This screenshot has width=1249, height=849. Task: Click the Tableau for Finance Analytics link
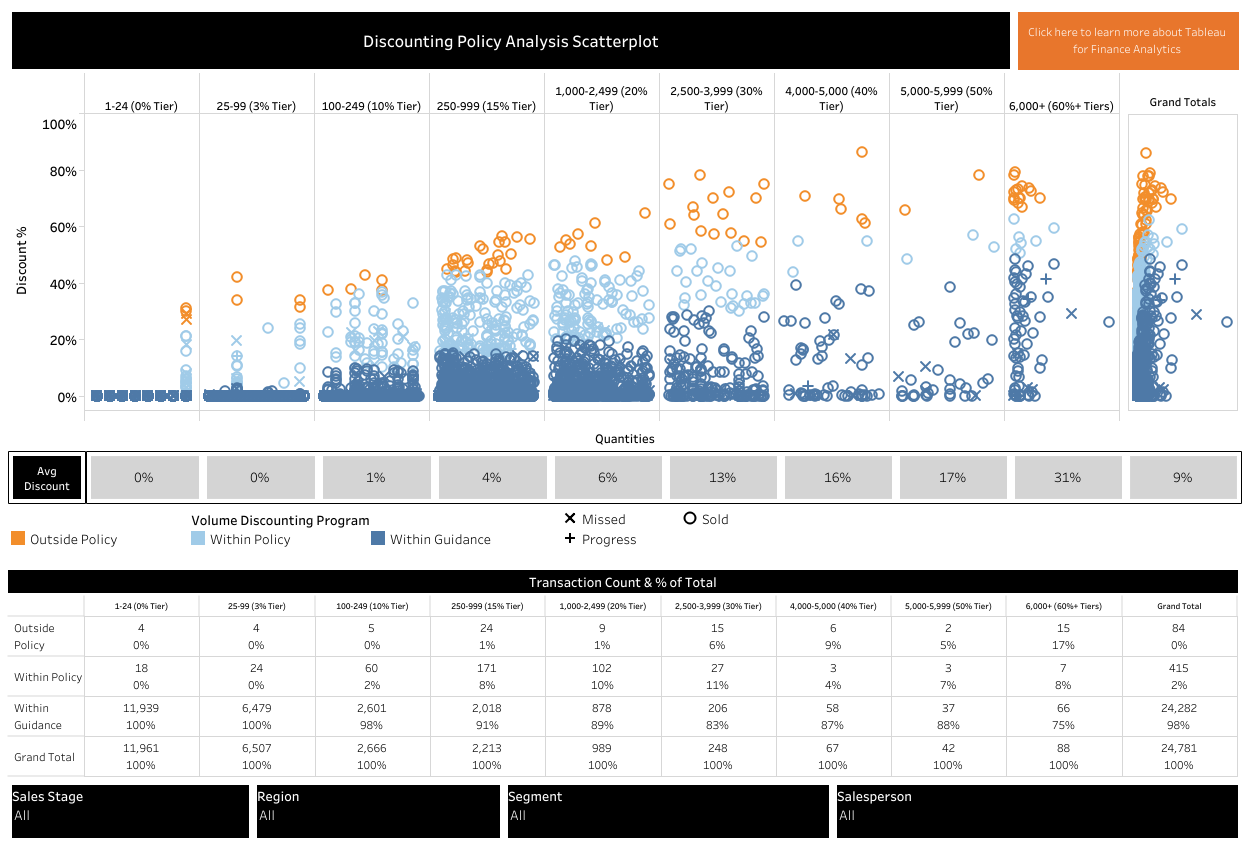pyautogui.click(x=1126, y=41)
